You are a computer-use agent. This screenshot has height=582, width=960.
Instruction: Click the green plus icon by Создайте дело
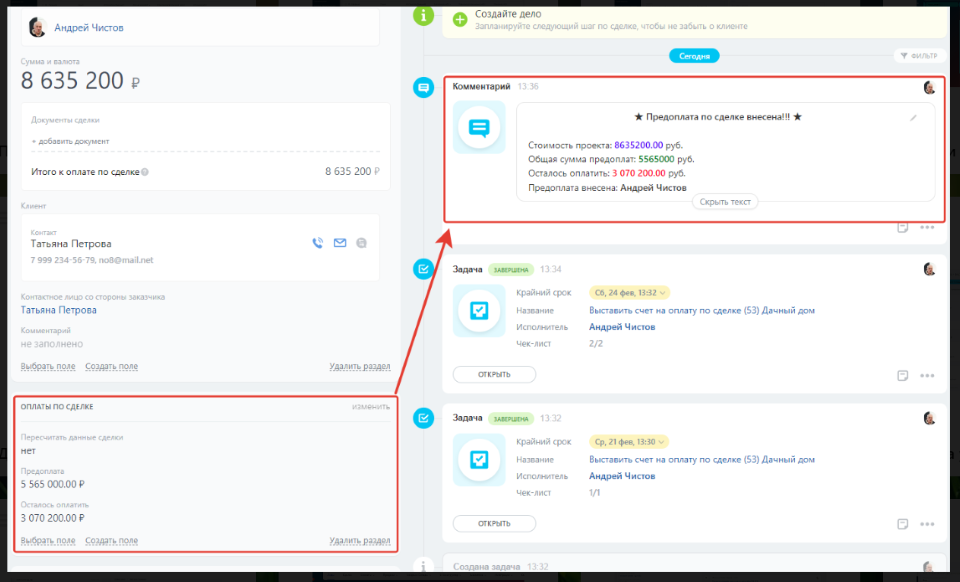(x=460, y=19)
